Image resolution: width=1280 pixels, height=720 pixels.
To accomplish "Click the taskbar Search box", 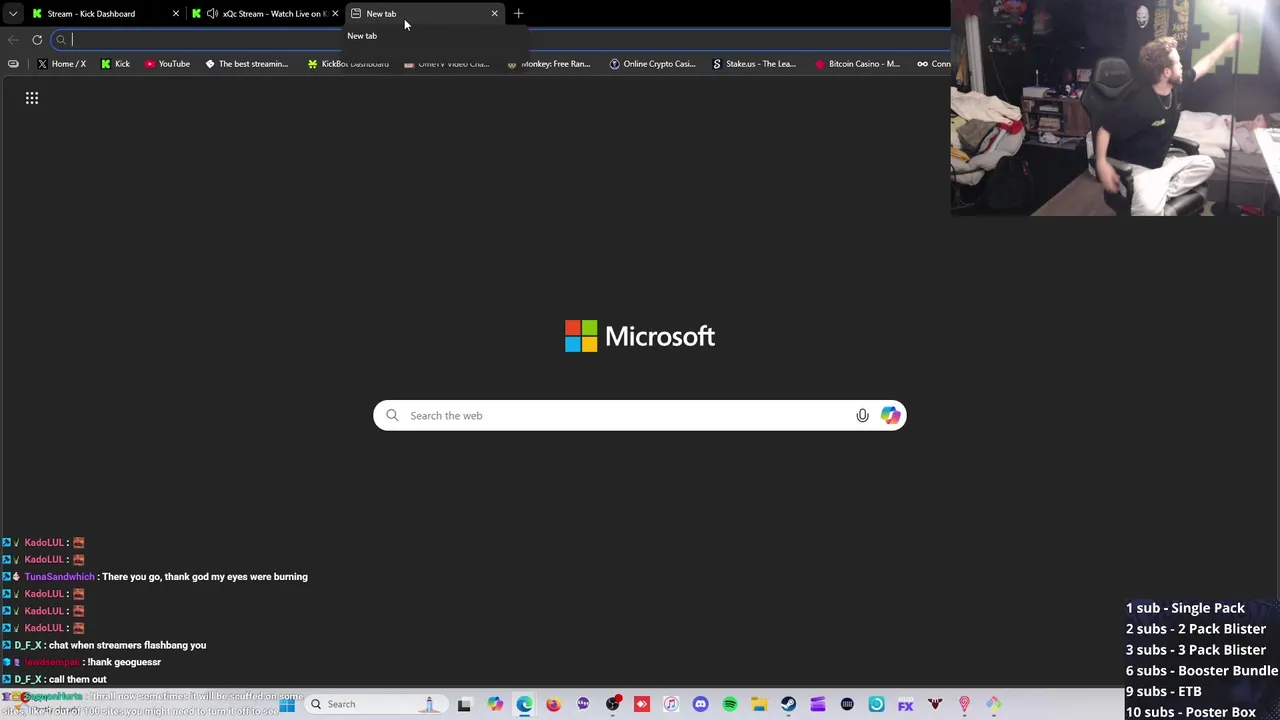I will 375,705.
